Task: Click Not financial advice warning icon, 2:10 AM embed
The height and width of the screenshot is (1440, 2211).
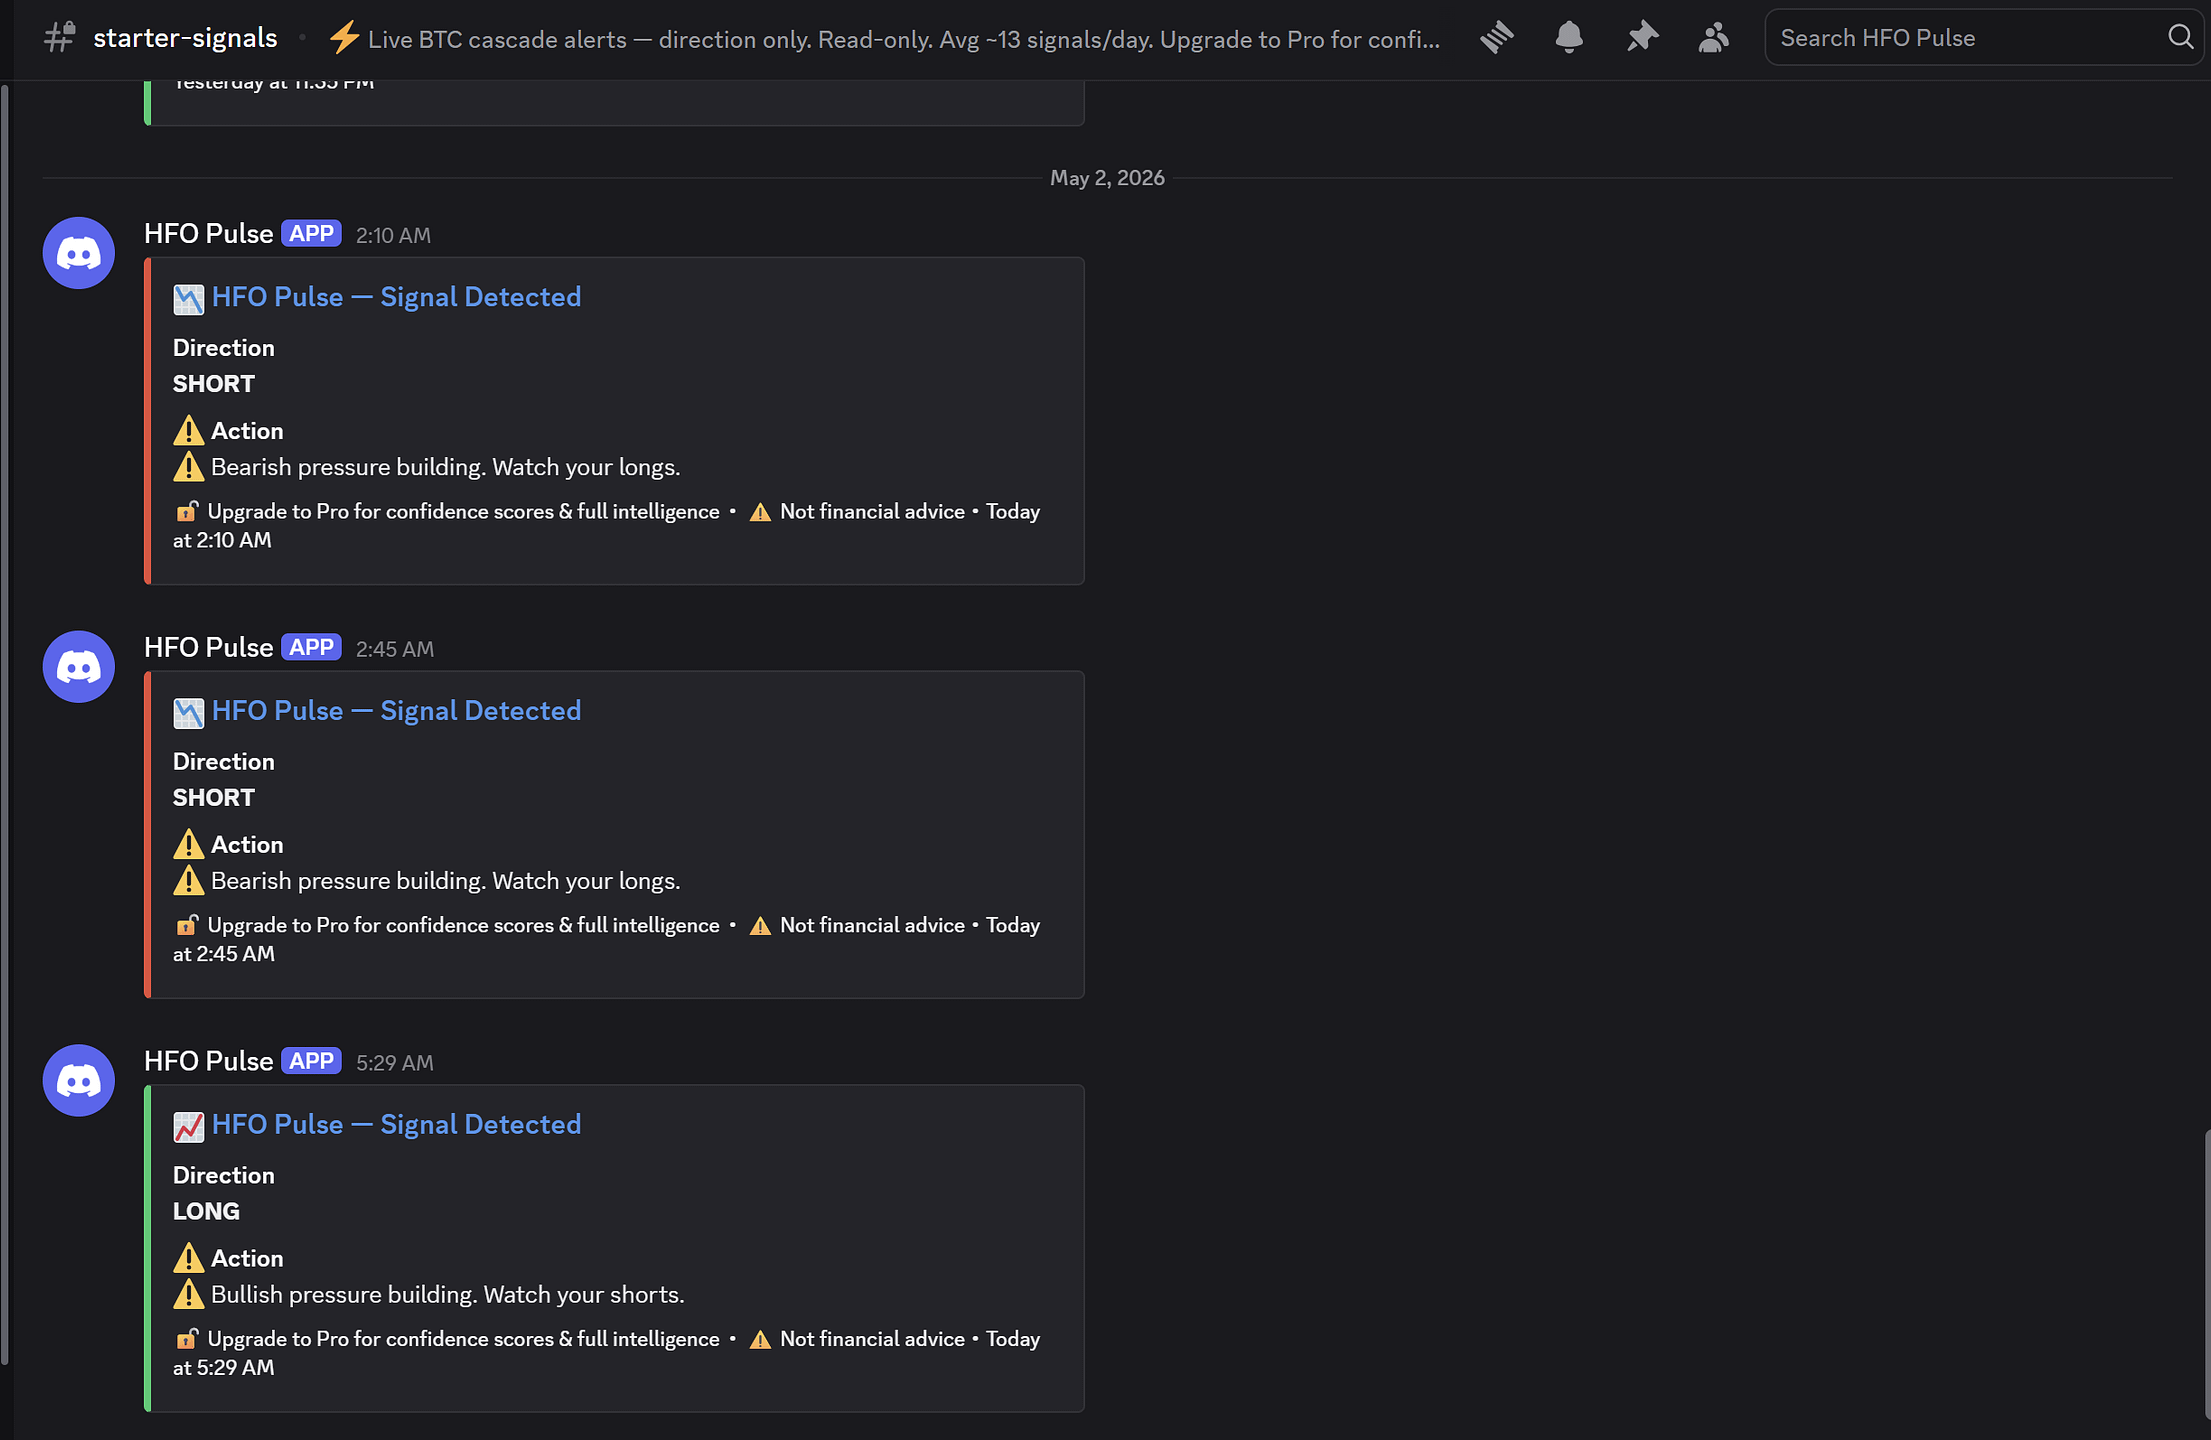Action: tap(760, 512)
